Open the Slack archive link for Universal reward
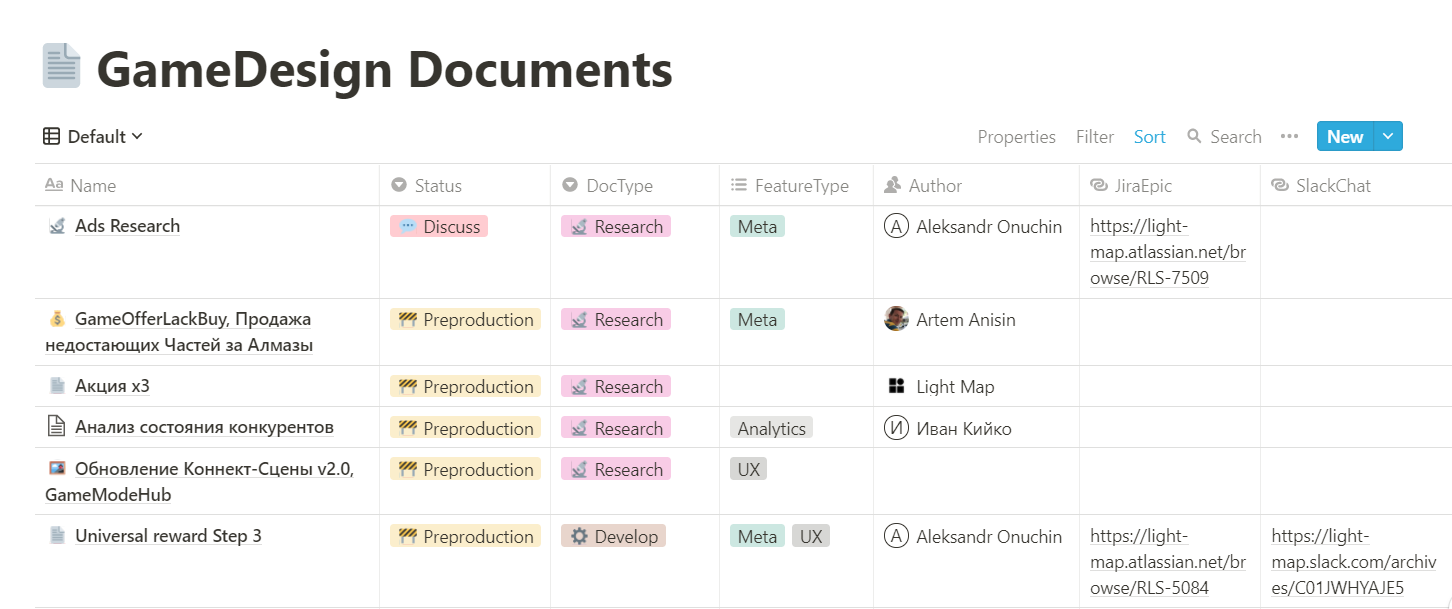Viewport: 1452px width, 609px height. click(1337, 562)
